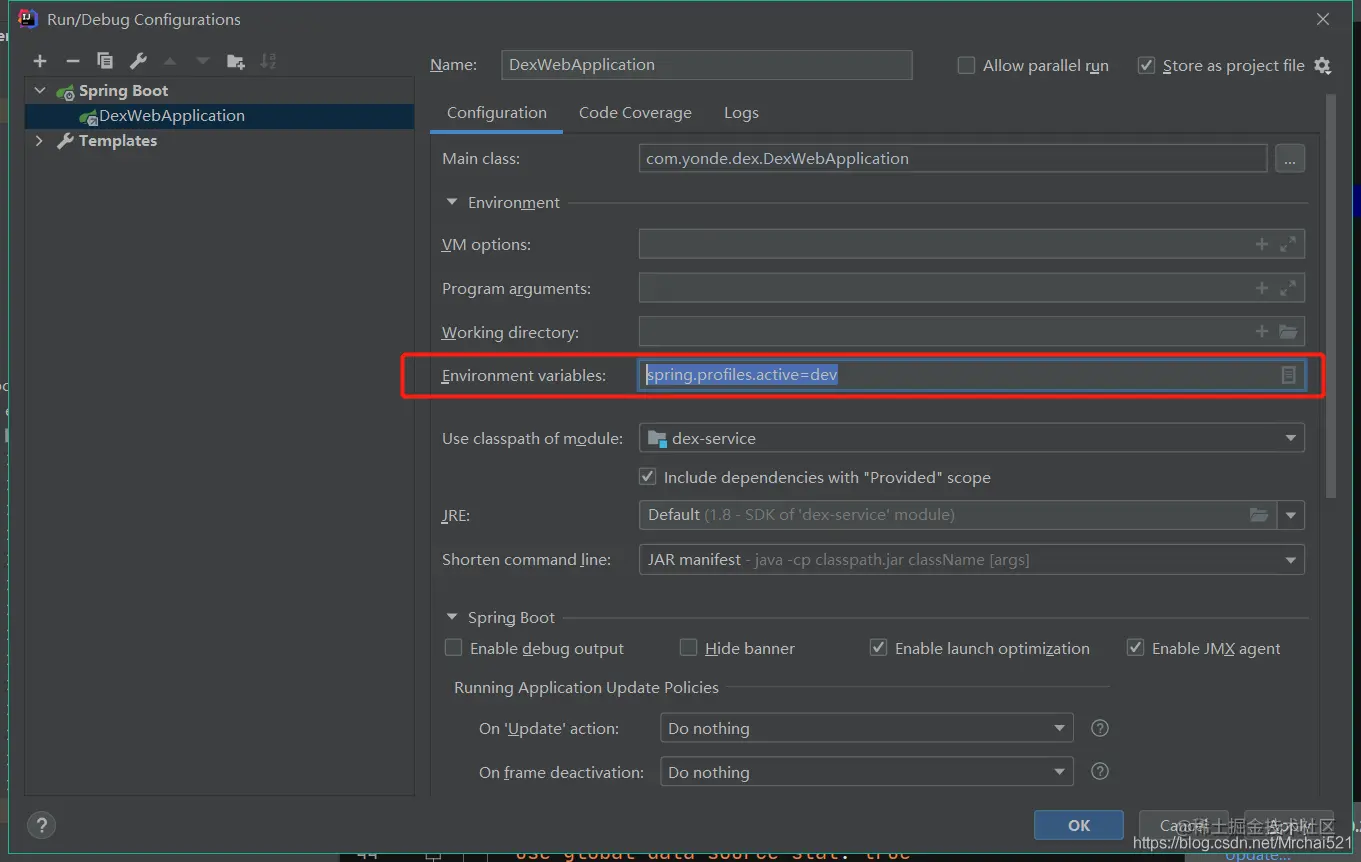1361x862 pixels.
Task: Open the Logs tab
Action: pyautogui.click(x=741, y=113)
